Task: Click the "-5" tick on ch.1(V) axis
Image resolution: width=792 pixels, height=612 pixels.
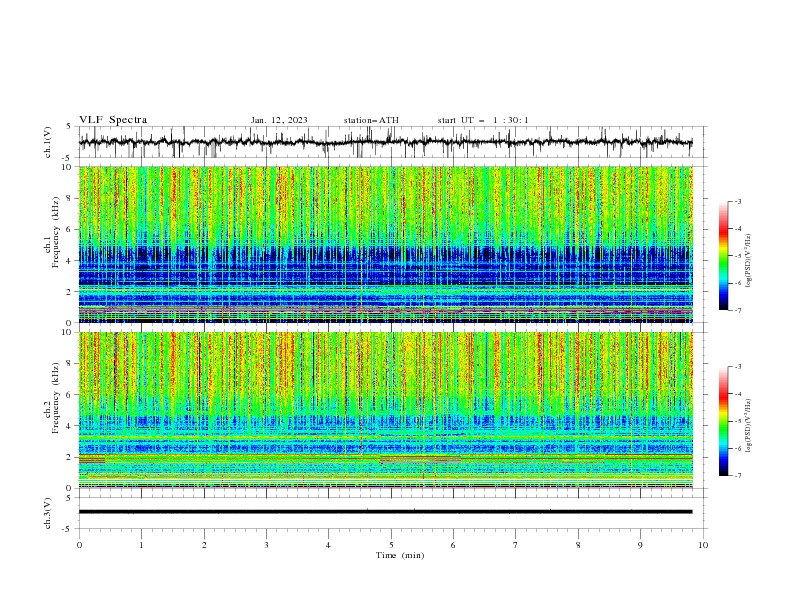Action: 68,158
